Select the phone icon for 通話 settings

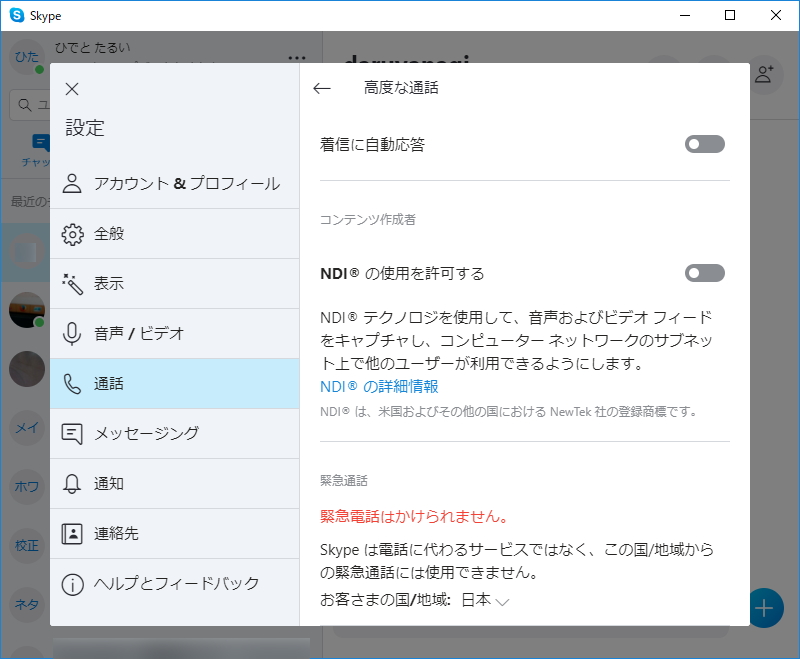point(70,384)
